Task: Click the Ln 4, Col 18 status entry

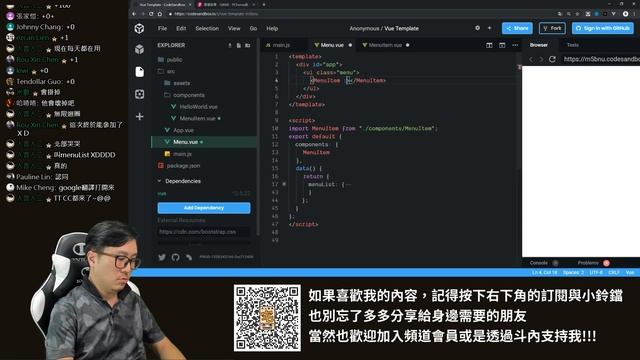Action: pos(544,273)
